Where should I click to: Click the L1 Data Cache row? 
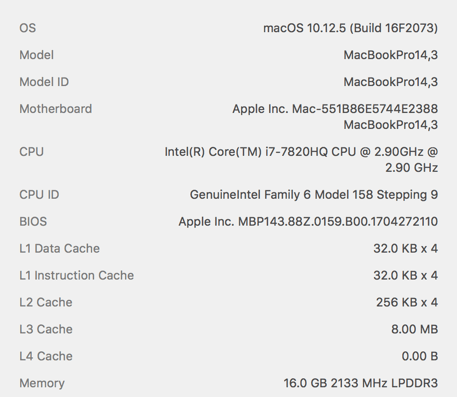pyautogui.click(x=229, y=249)
